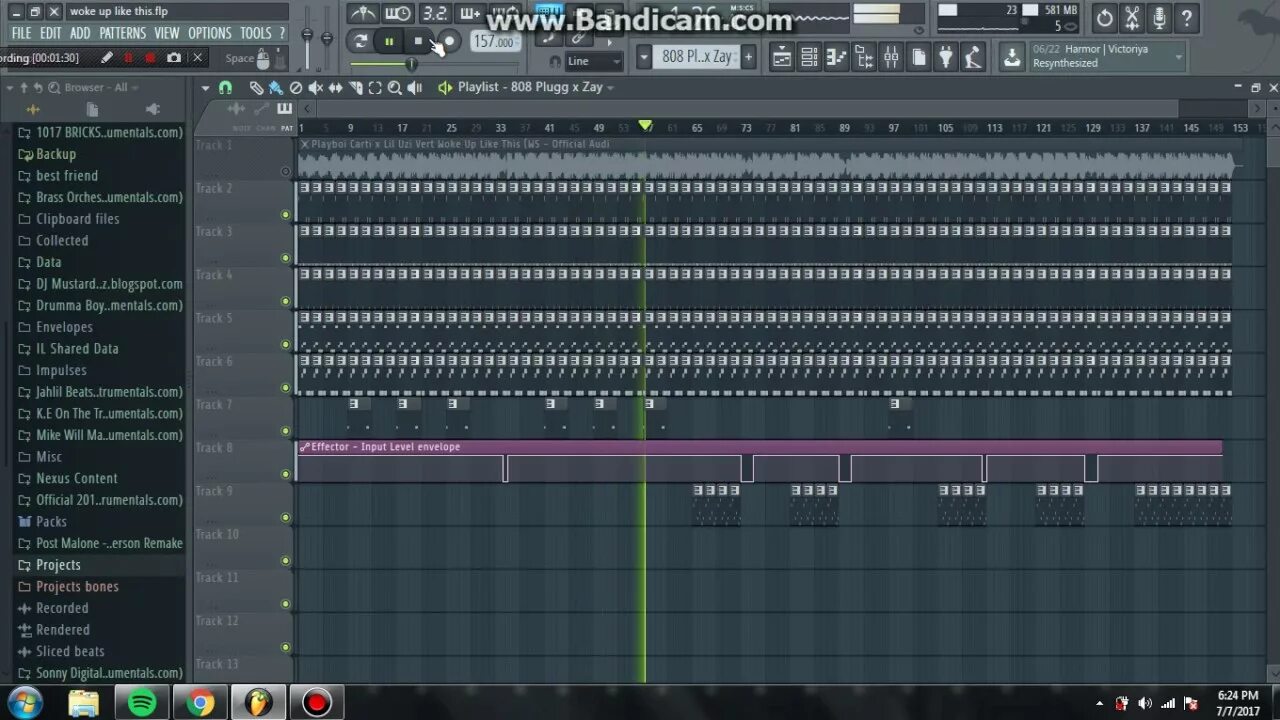The image size is (1280, 720).
Task: Select the playlist Playback speaker tool
Action: coord(414,88)
